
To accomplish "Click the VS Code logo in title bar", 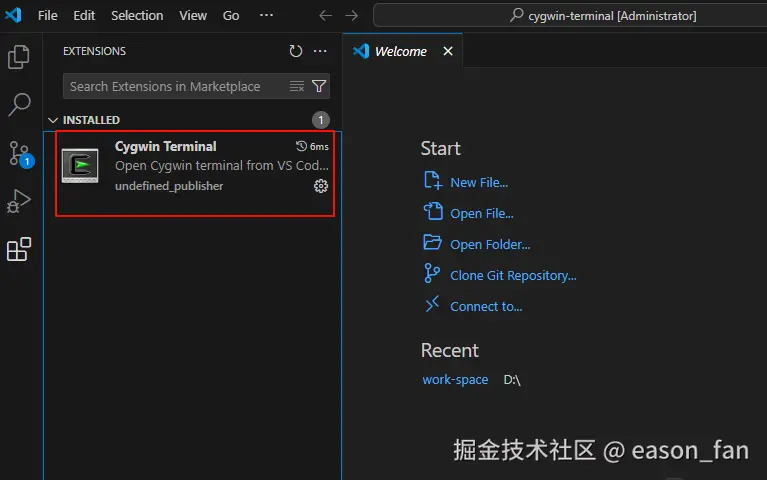I will 13,15.
